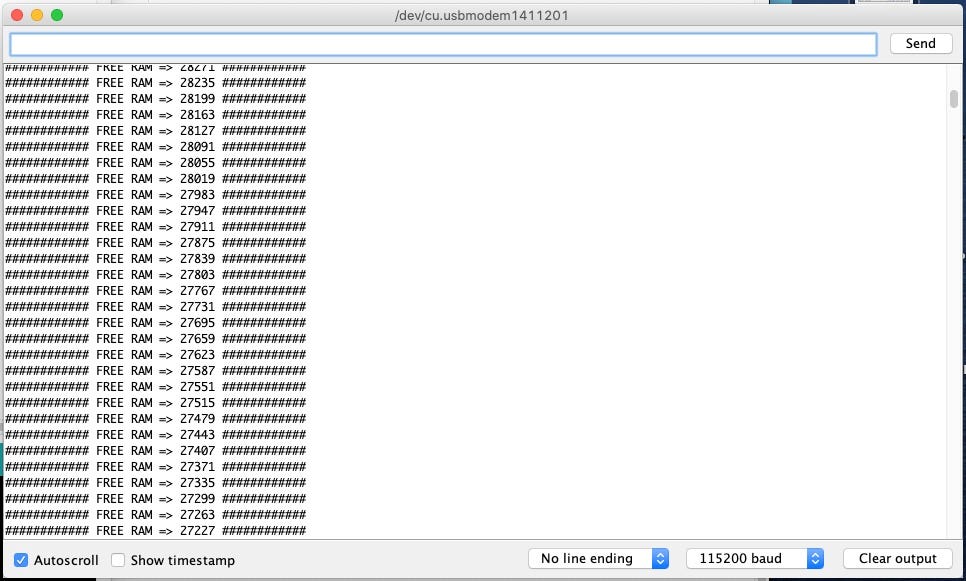Image resolution: width=966 pixels, height=581 pixels.
Task: Click the line with FREE RAM 28199
Action: (155, 99)
